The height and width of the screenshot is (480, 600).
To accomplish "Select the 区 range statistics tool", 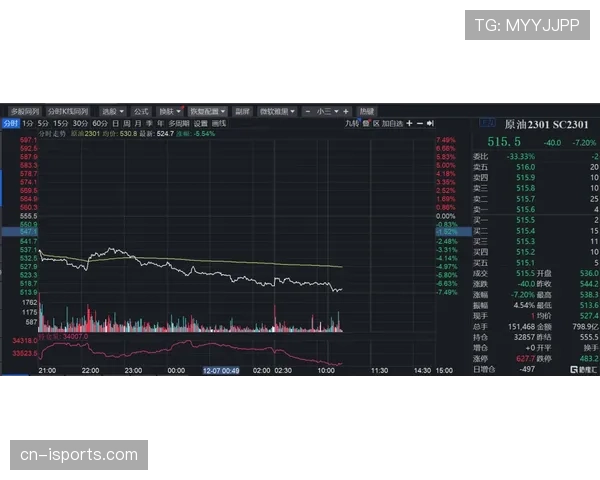I will (x=376, y=123).
